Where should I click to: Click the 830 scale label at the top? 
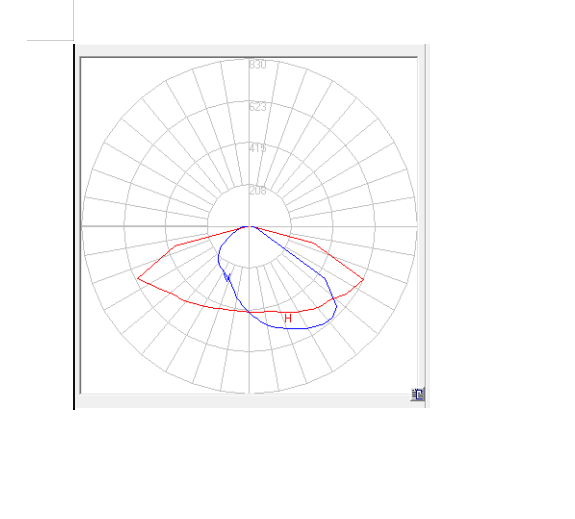coord(257,65)
